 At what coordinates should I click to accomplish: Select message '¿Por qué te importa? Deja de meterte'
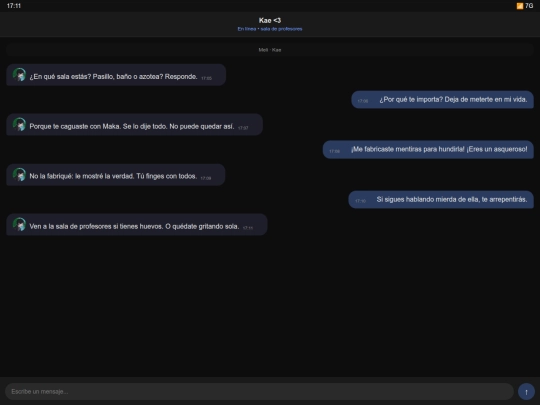[443, 100]
